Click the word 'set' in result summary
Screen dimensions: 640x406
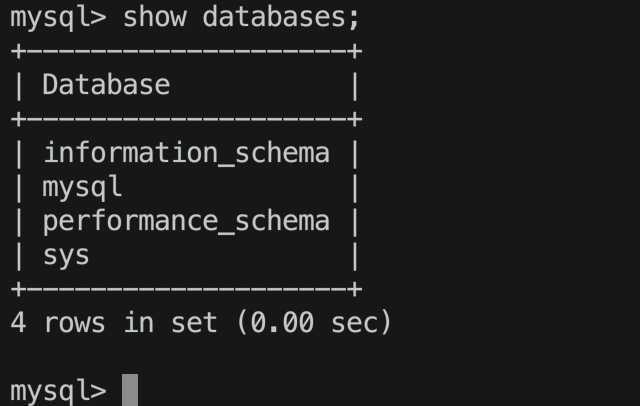click(194, 323)
